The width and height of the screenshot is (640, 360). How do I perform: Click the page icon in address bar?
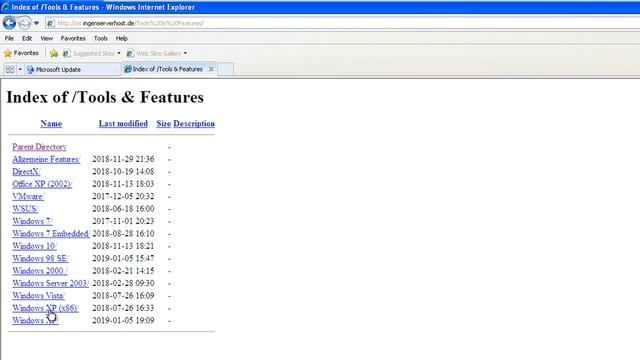click(50, 23)
